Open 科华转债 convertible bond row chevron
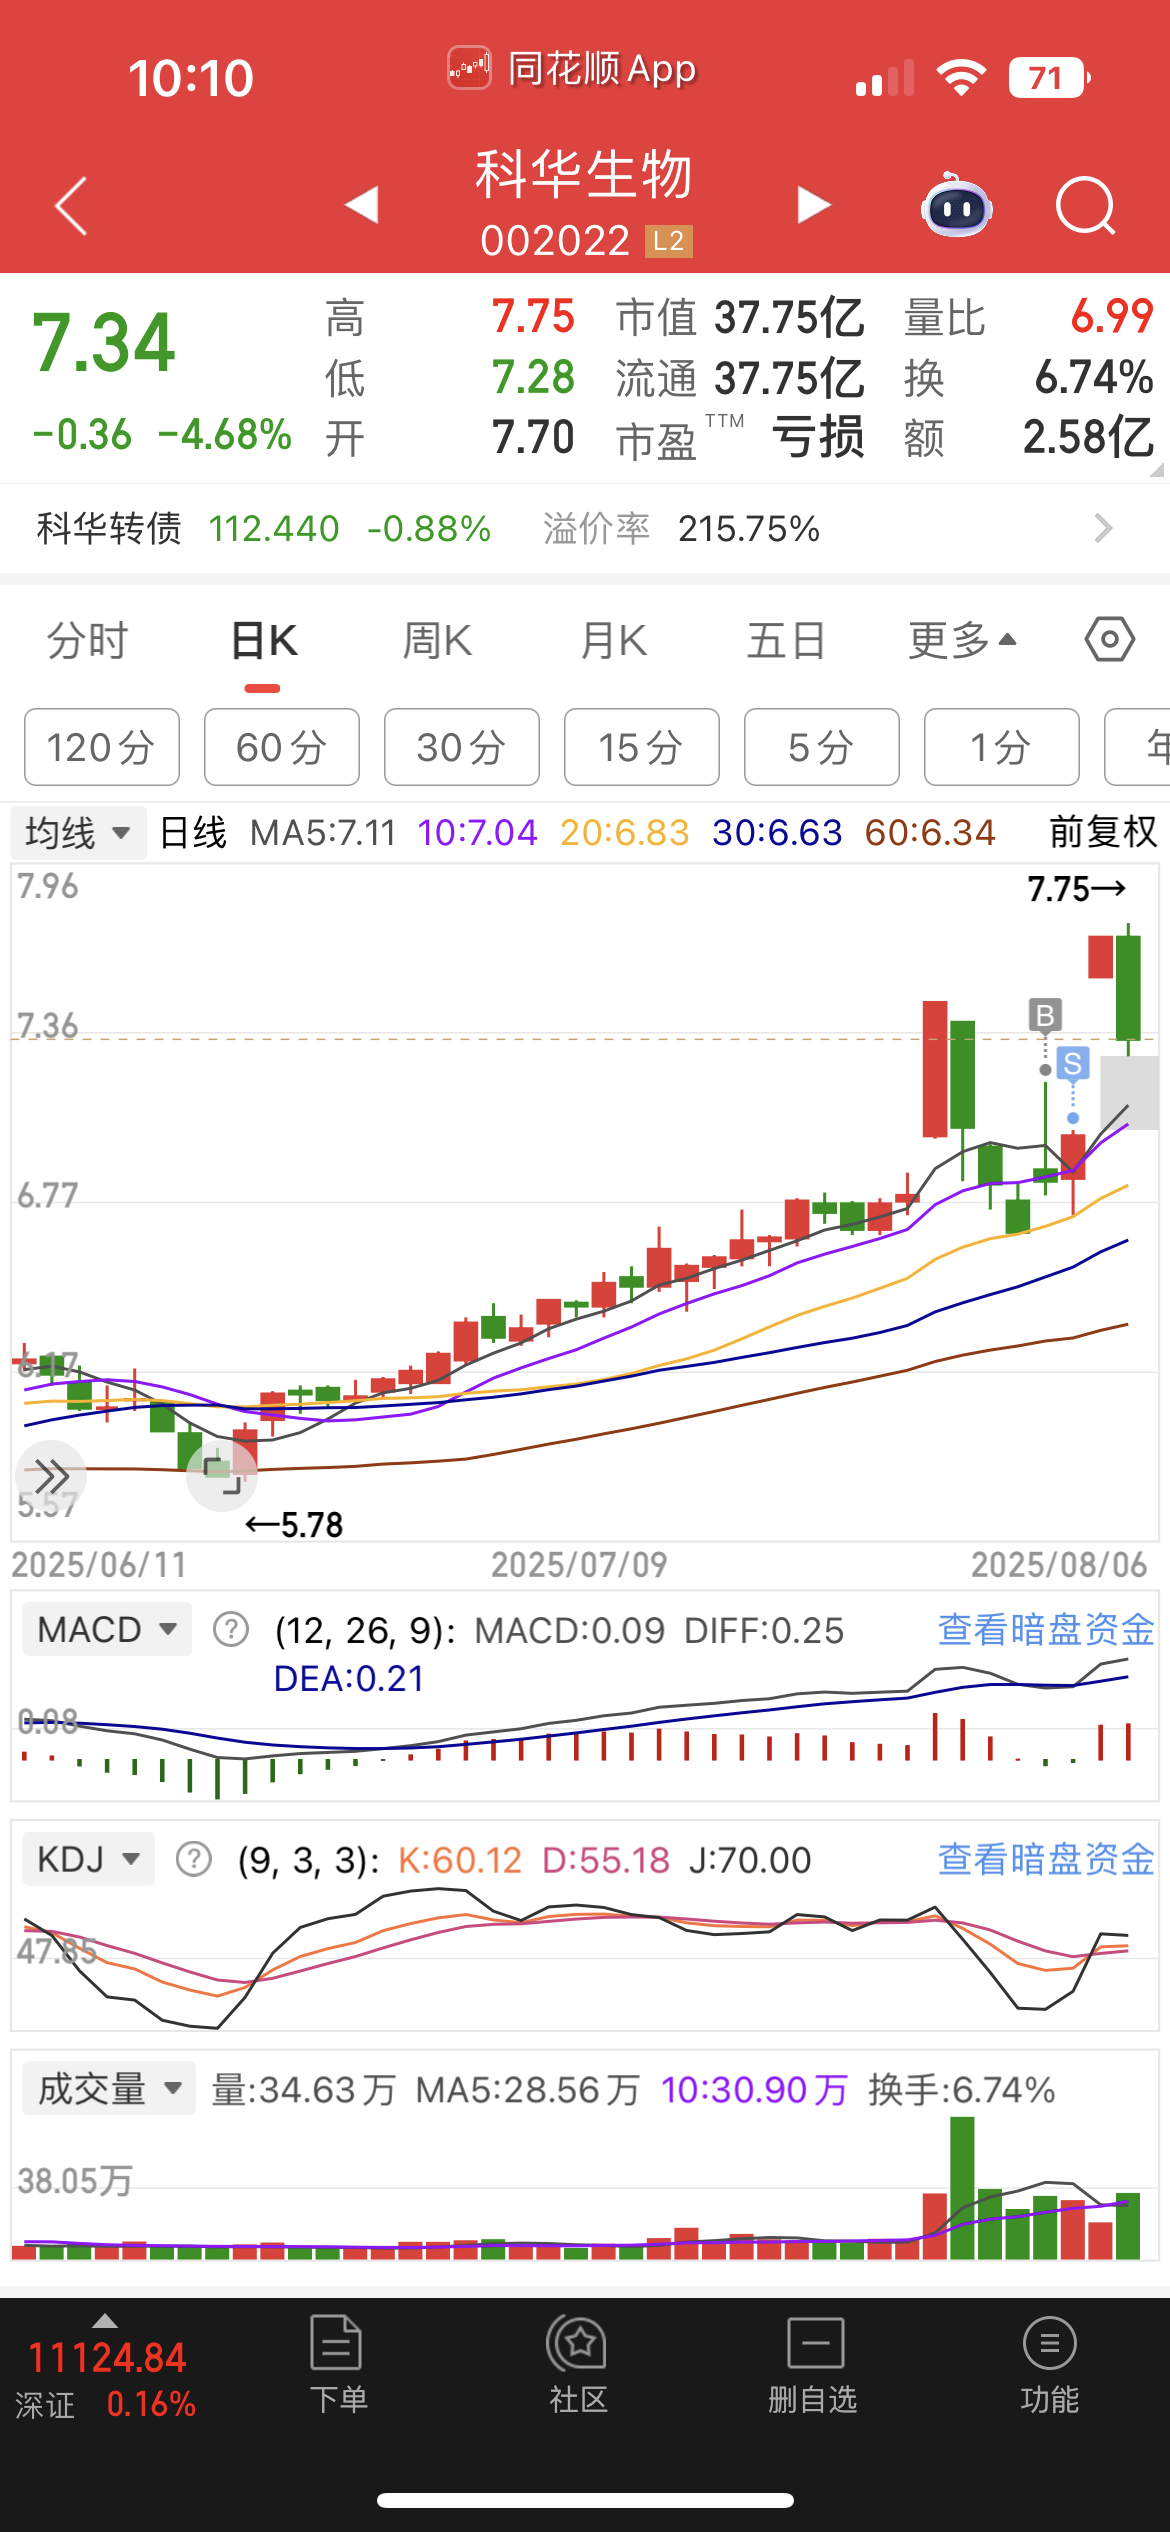The width and height of the screenshot is (1170, 2532). click(x=1103, y=528)
